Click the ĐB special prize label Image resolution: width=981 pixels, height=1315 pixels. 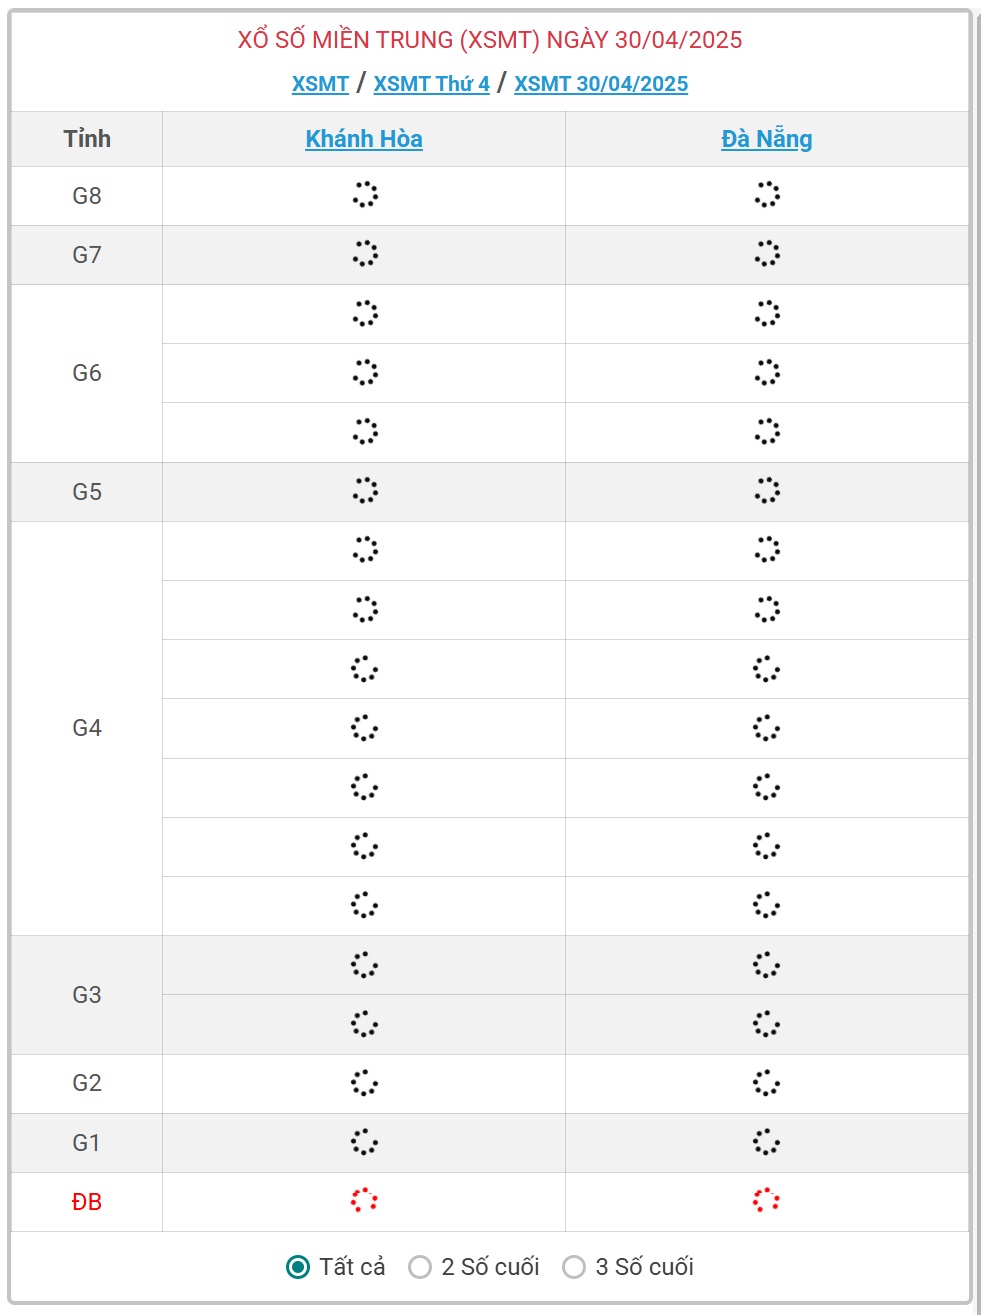pyautogui.click(x=87, y=1202)
